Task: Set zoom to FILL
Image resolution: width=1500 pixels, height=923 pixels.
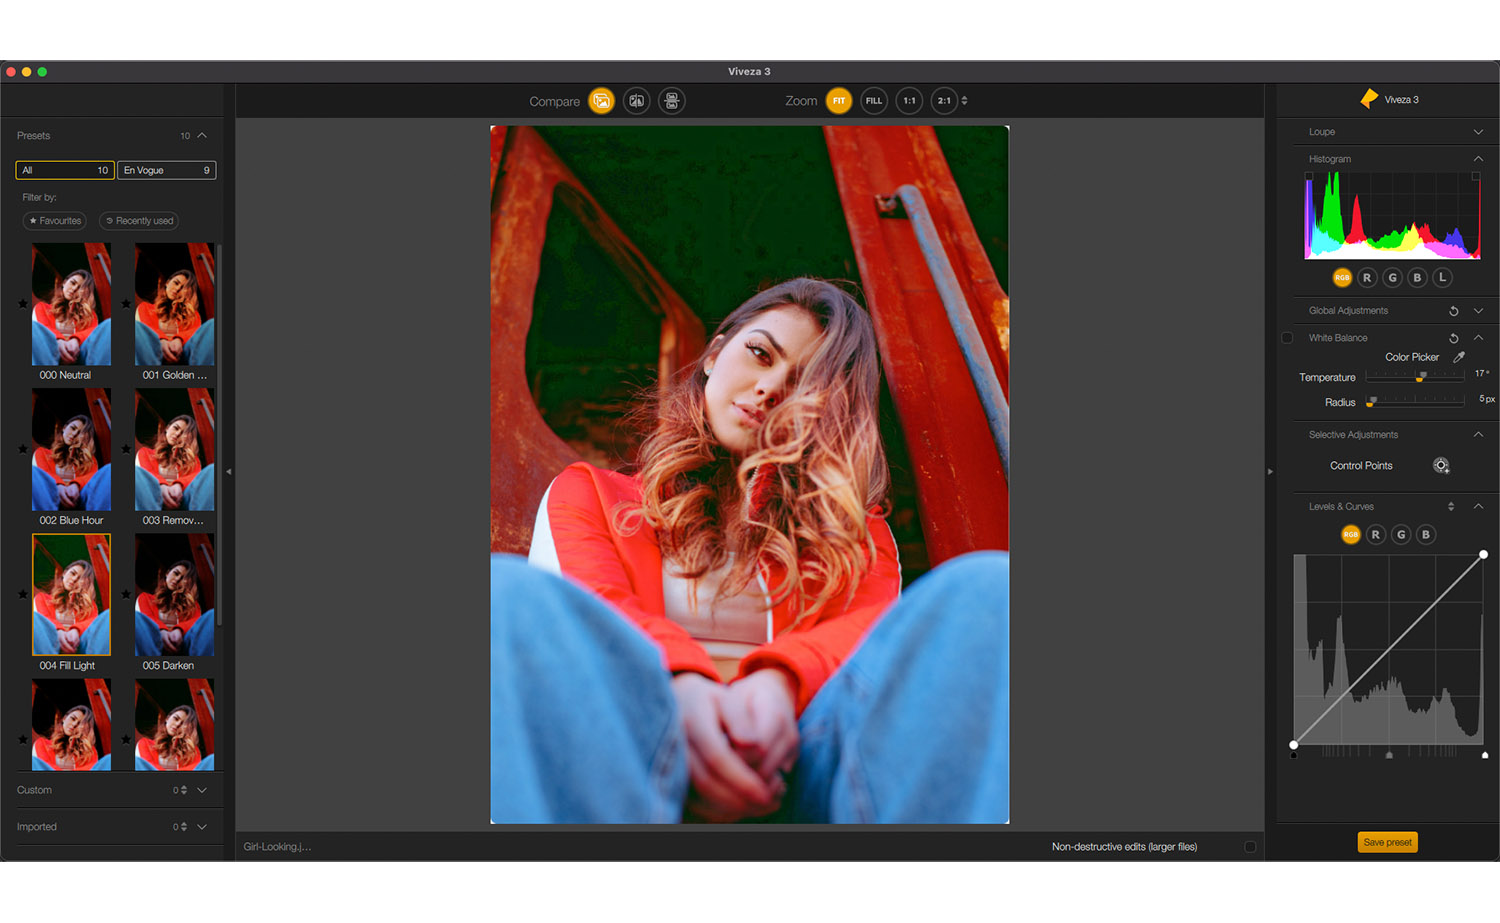Action: tap(873, 101)
